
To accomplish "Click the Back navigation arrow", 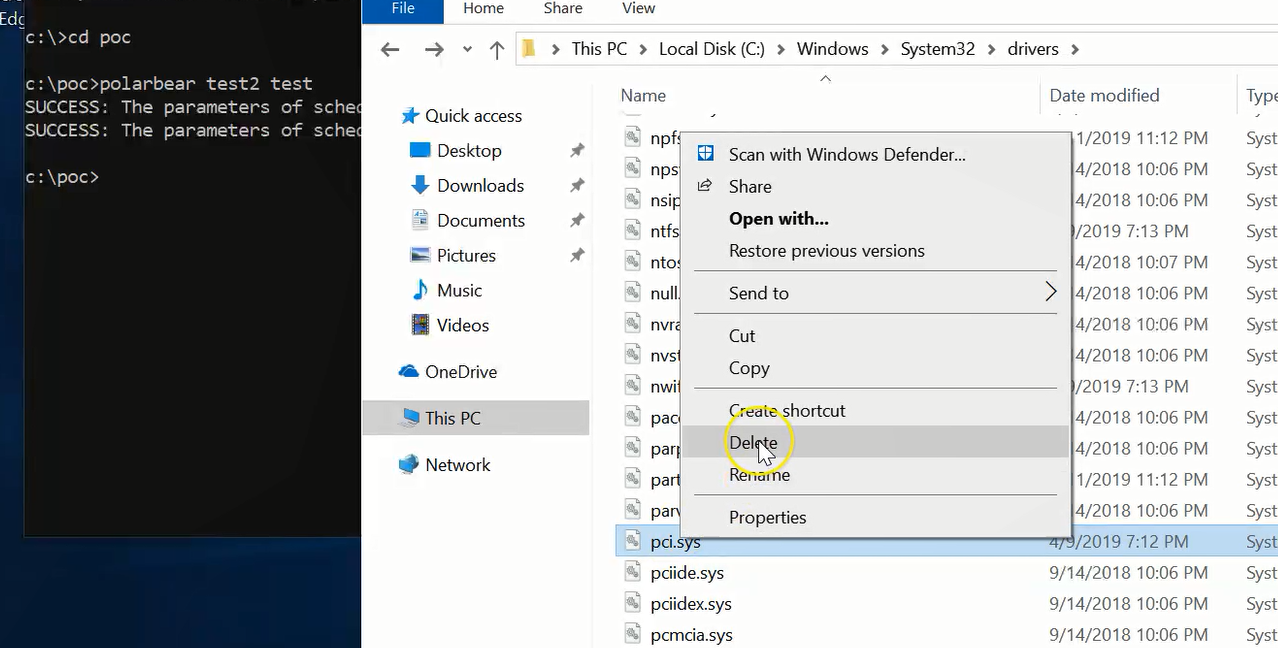I will point(390,49).
